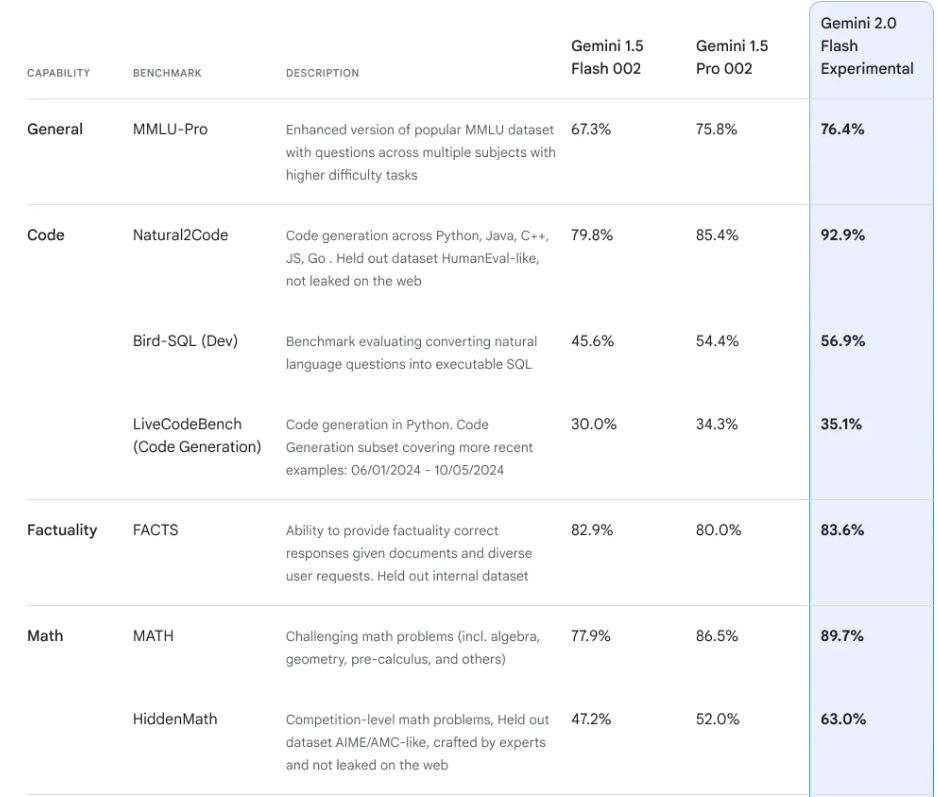Select the FACTS benchmark name
This screenshot has height=797, width=938.
pos(156,530)
